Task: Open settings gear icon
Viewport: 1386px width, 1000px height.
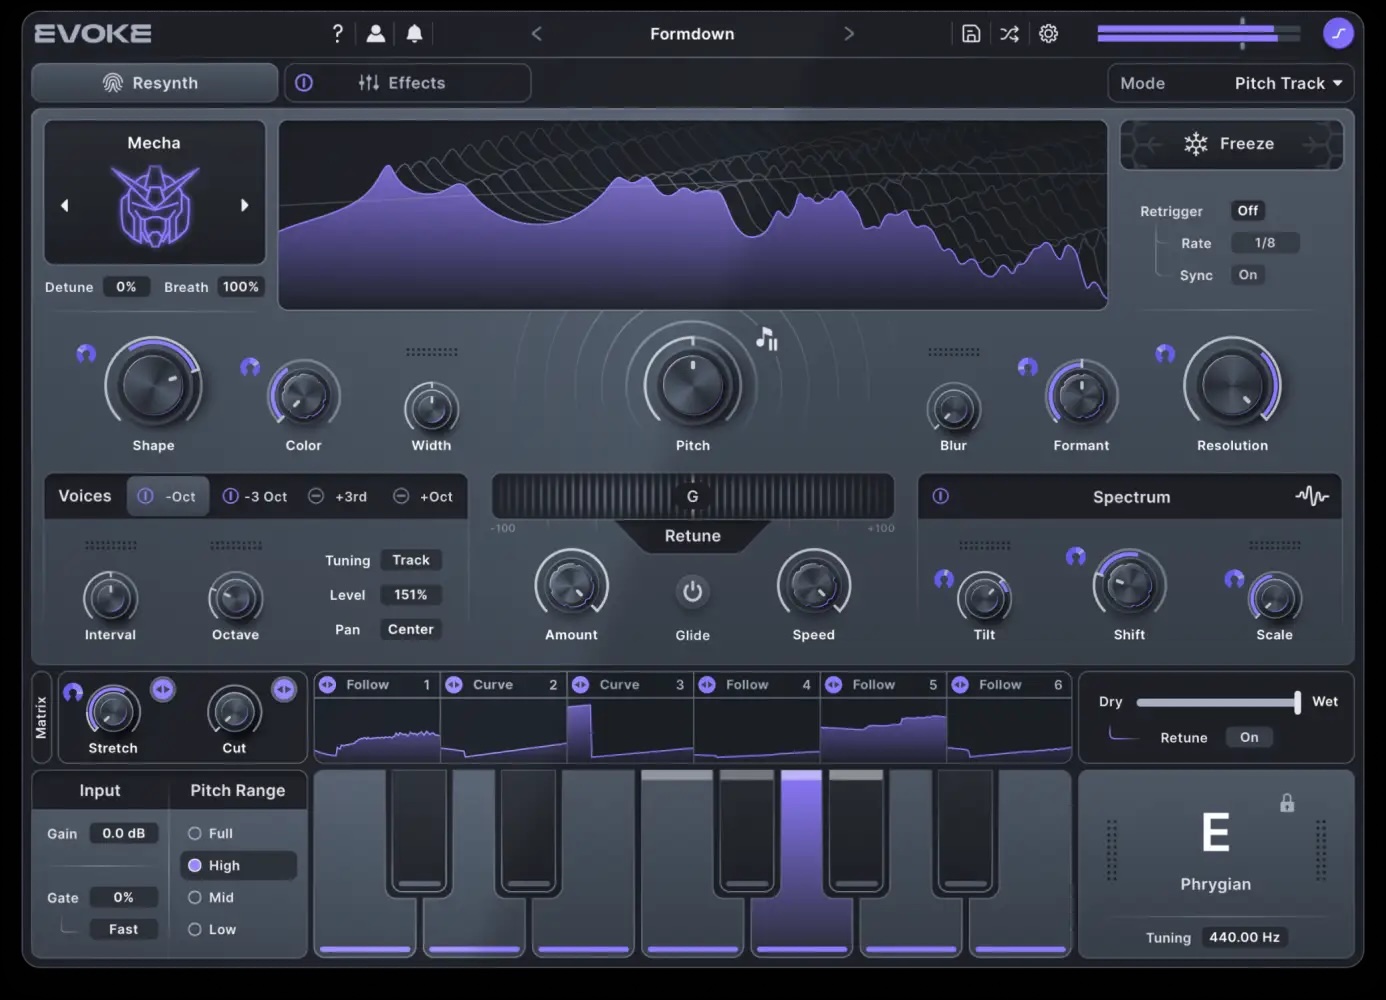Action: coord(1048,33)
